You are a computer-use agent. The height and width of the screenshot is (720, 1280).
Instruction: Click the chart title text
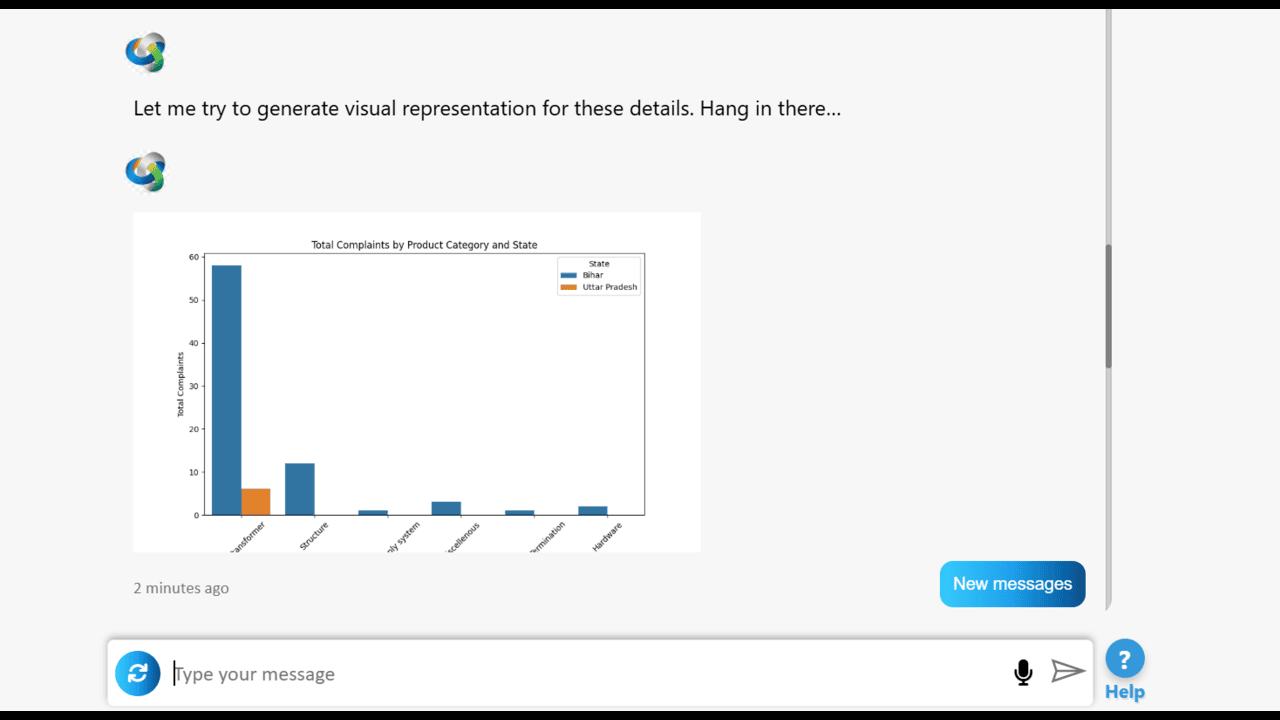tap(424, 245)
